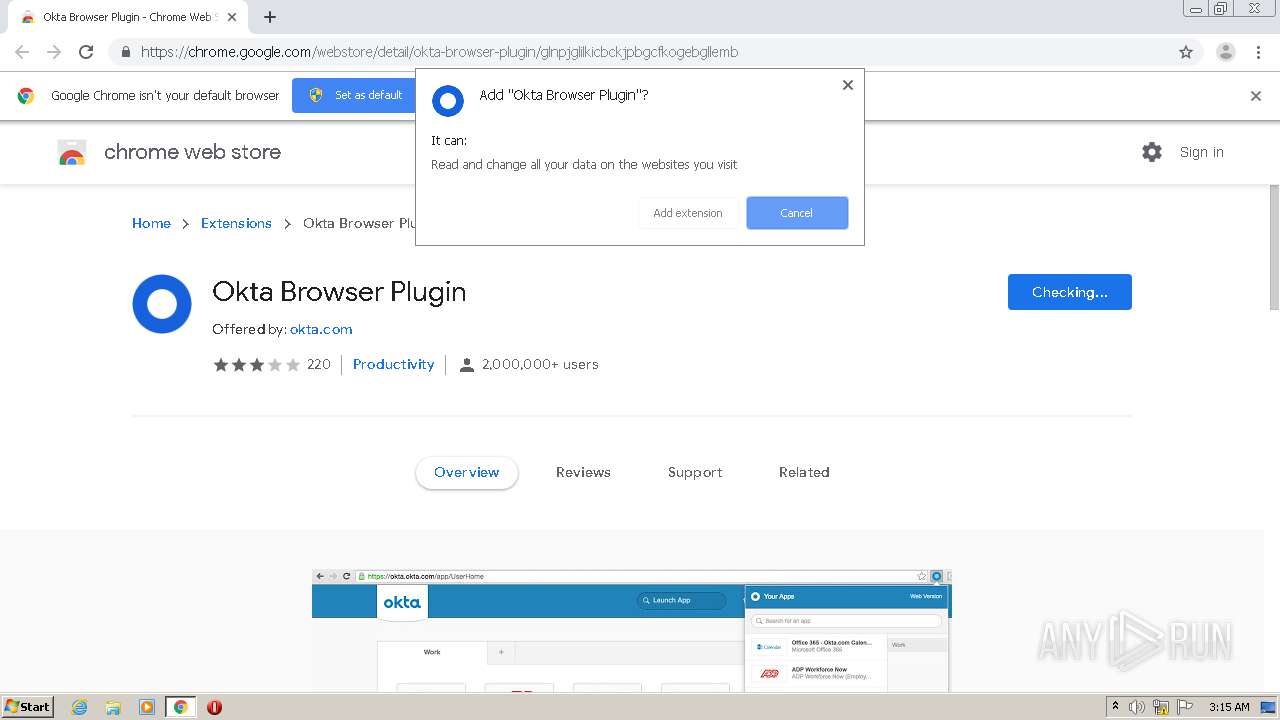Click the Add extension button
Viewport: 1280px width, 720px height.
coord(688,213)
